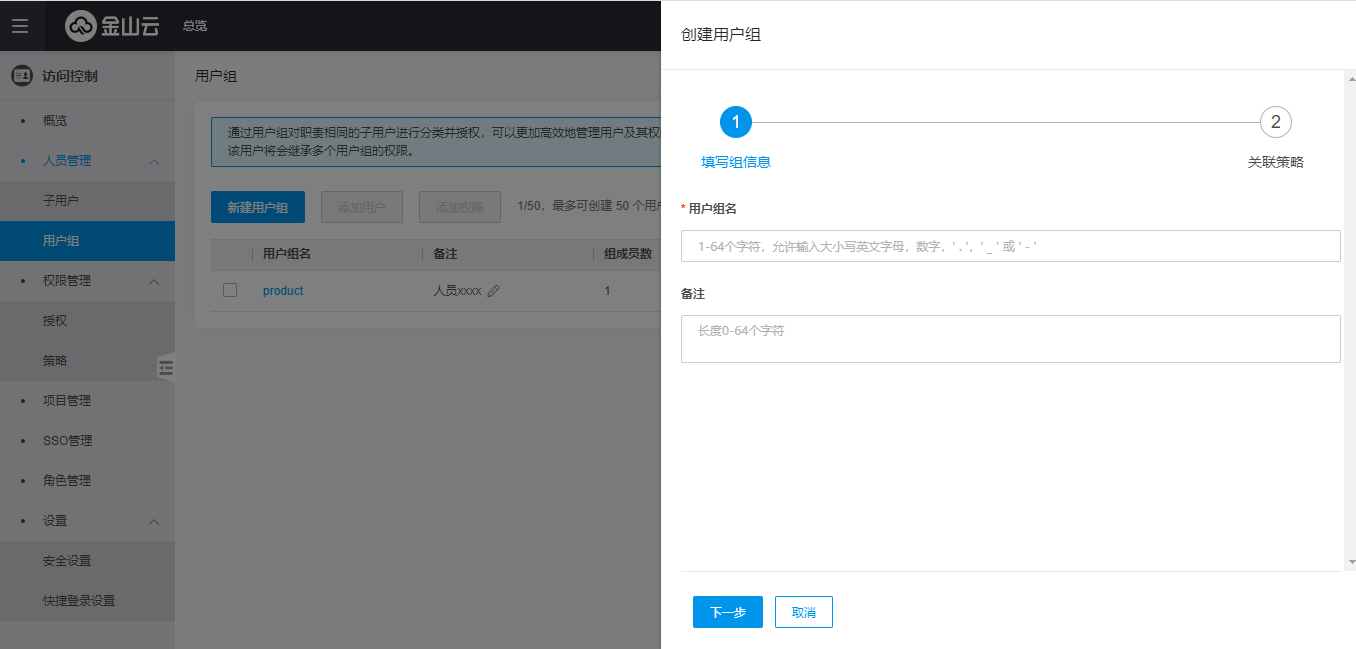The width and height of the screenshot is (1356, 649).
Task: Click the 关联策略 step label
Action: point(1276,162)
